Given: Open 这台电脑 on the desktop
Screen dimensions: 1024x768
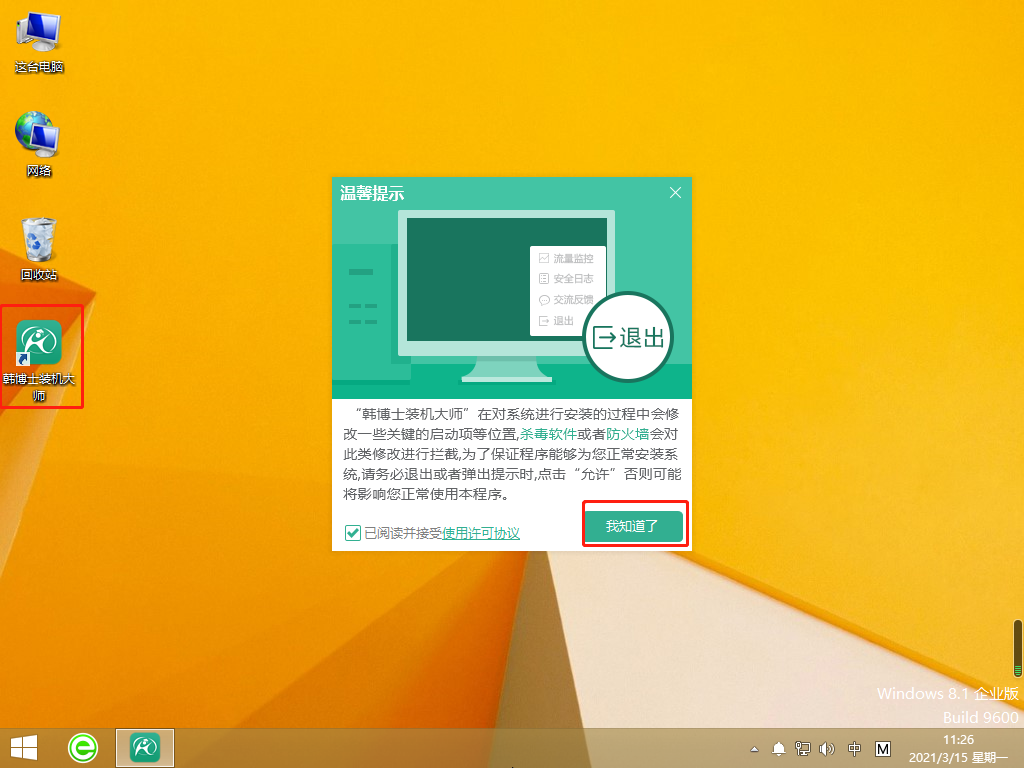Looking at the screenshot, I should tap(38, 30).
